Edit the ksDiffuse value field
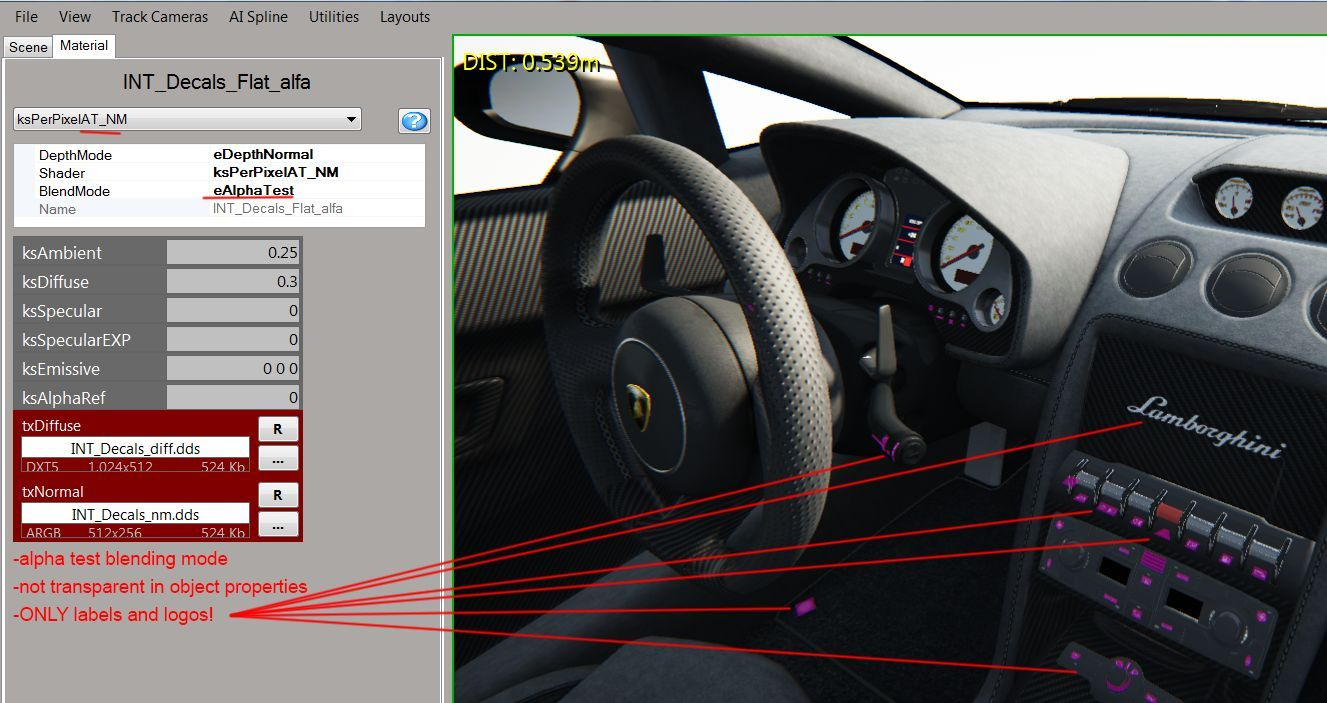Screen dimensions: 1327x703 (234, 282)
